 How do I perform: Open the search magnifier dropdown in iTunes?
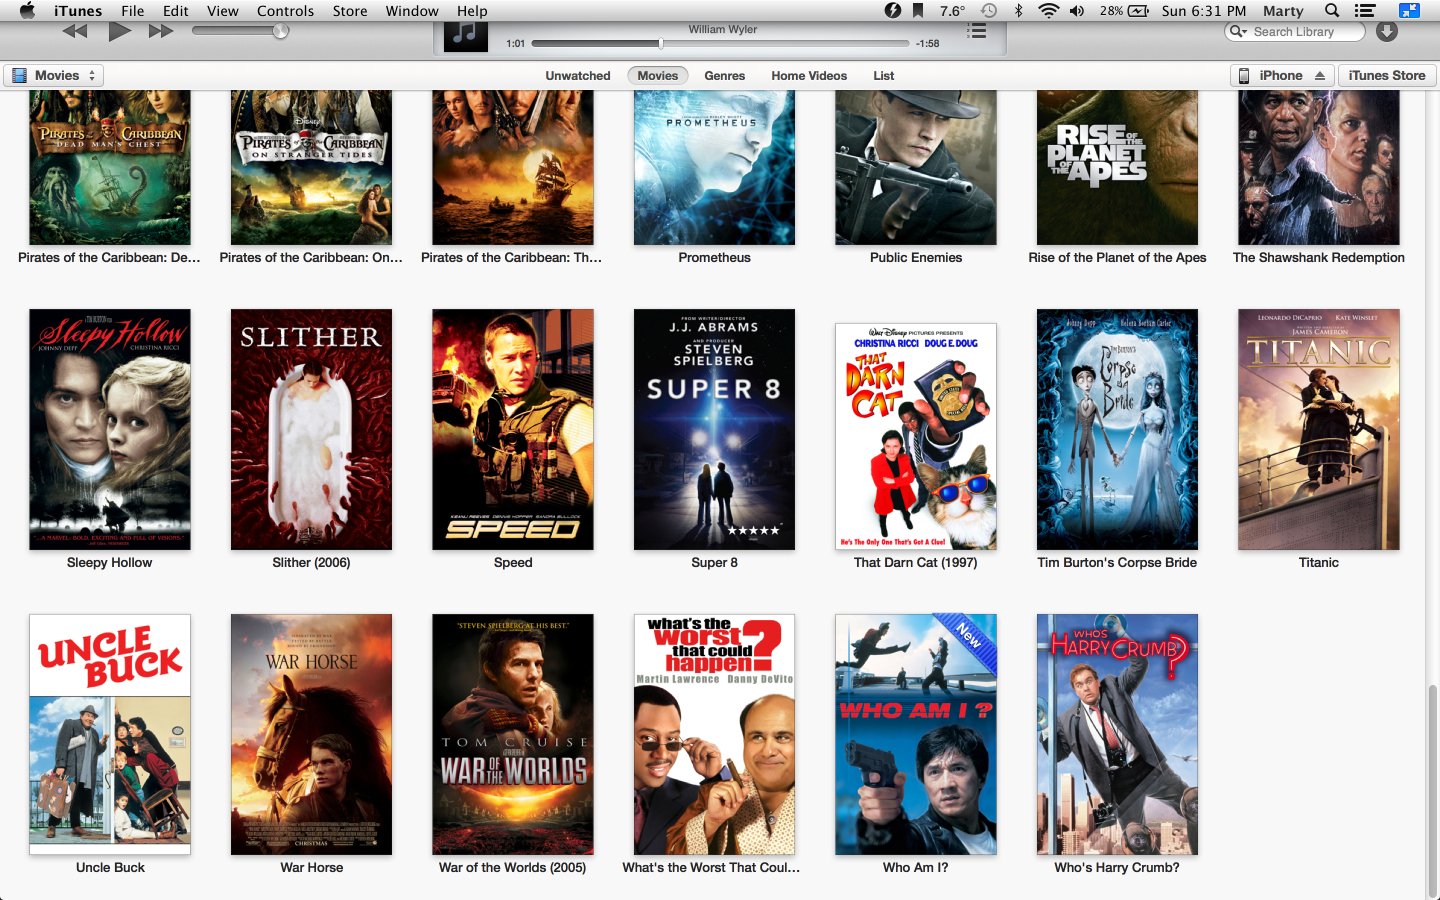click(x=1239, y=31)
